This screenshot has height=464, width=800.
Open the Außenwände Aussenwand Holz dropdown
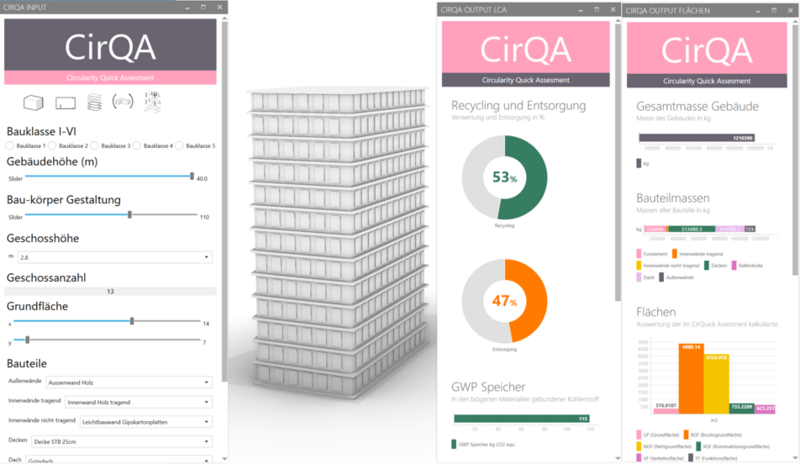tap(129, 382)
